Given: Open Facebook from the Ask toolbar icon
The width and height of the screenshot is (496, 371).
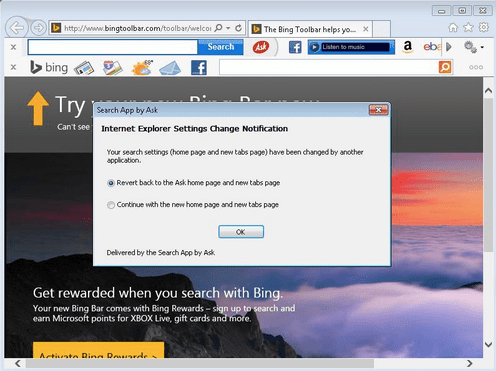Looking at the screenshot, I should 295,47.
